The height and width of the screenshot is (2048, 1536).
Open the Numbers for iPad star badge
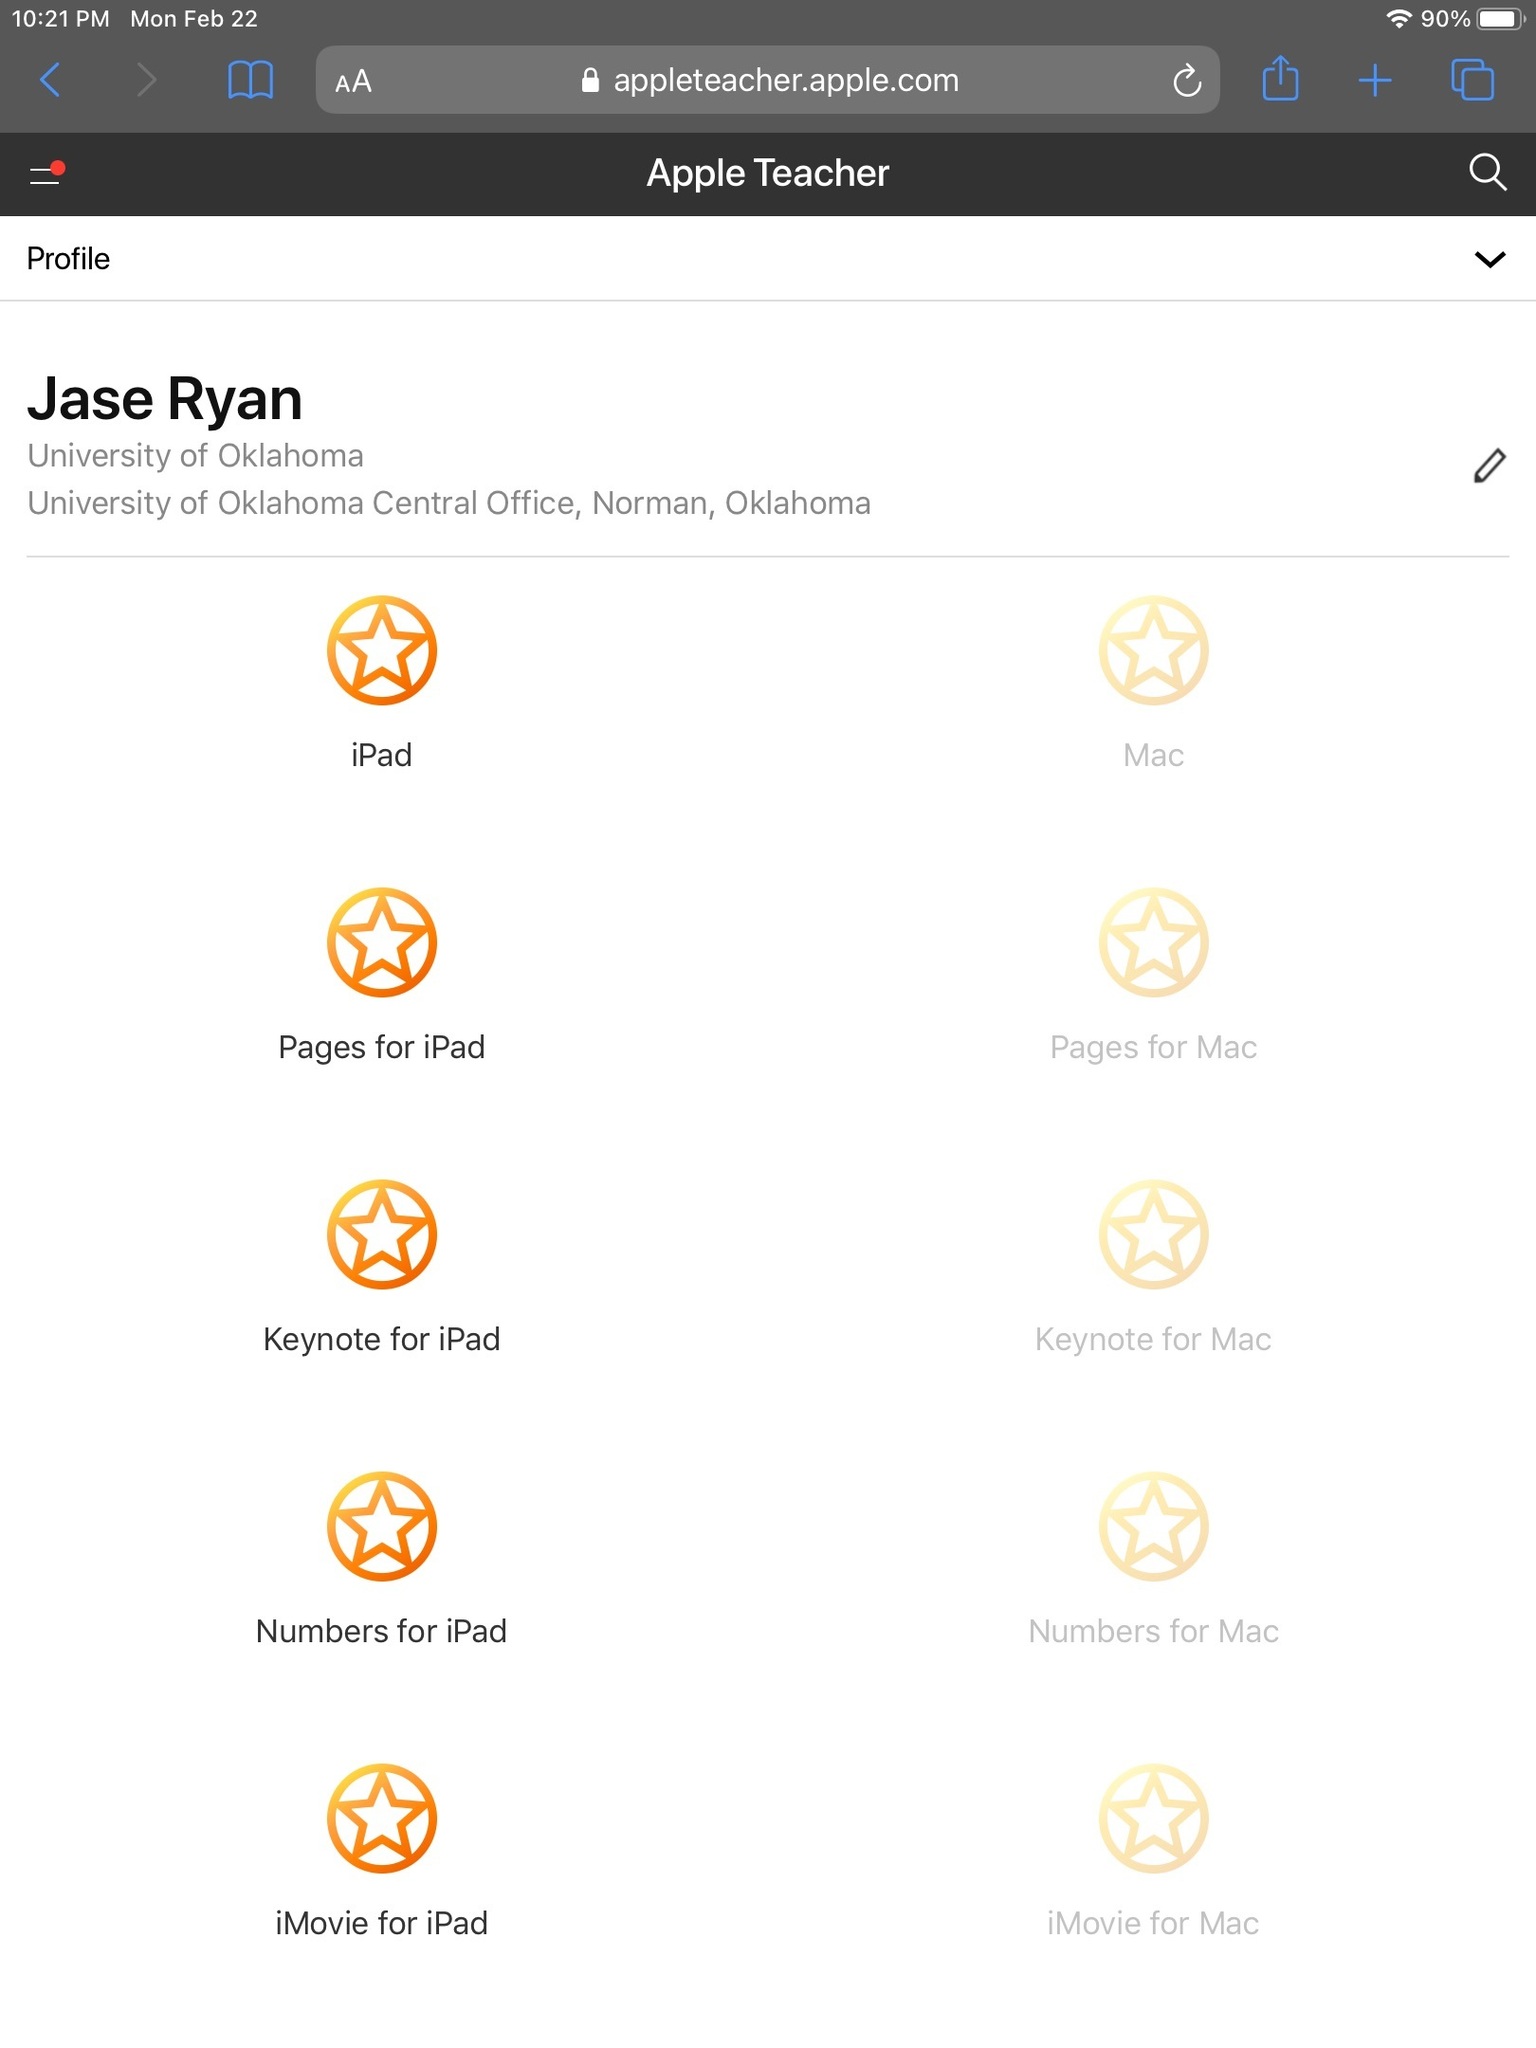click(x=381, y=1526)
